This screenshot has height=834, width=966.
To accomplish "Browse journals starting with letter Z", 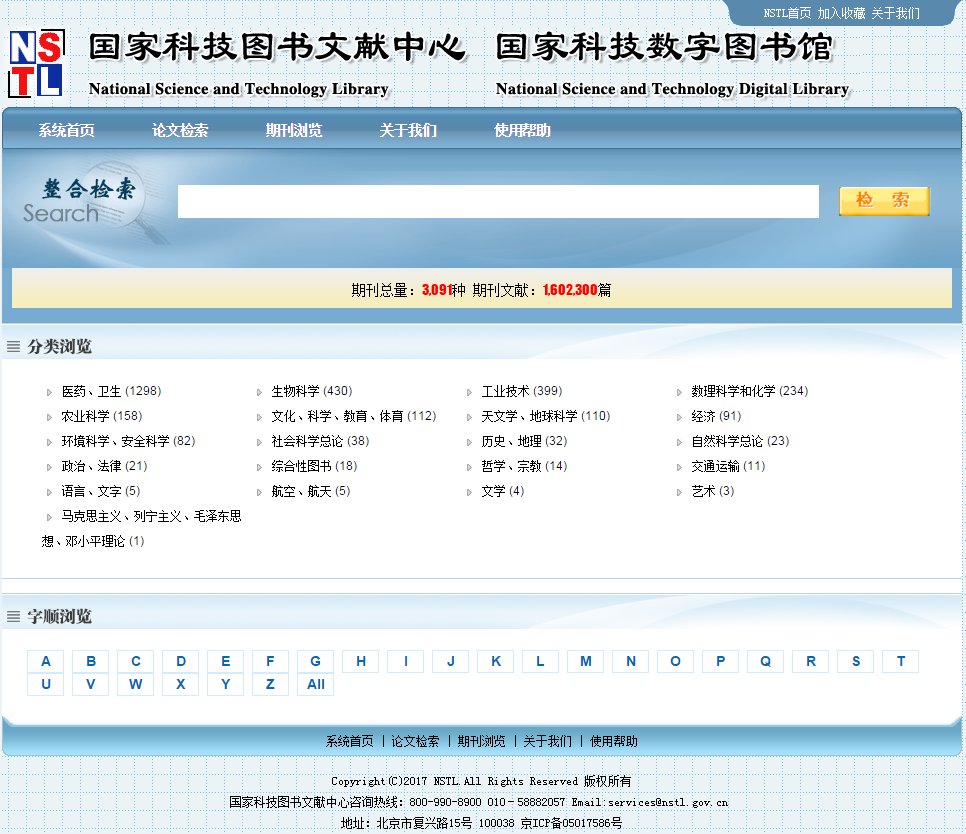I will pyautogui.click(x=270, y=685).
